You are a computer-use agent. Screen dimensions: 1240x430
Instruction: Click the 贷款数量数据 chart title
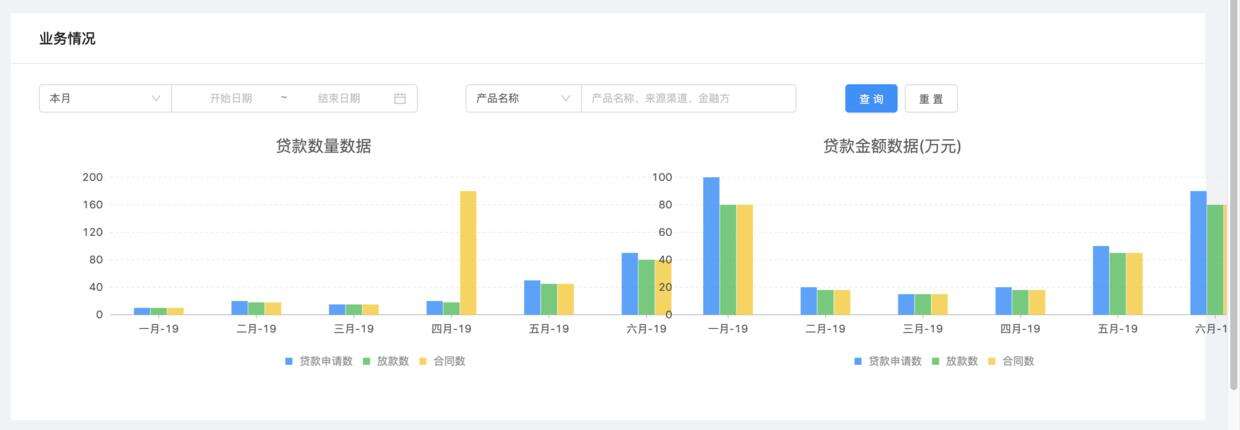pyautogui.click(x=323, y=146)
